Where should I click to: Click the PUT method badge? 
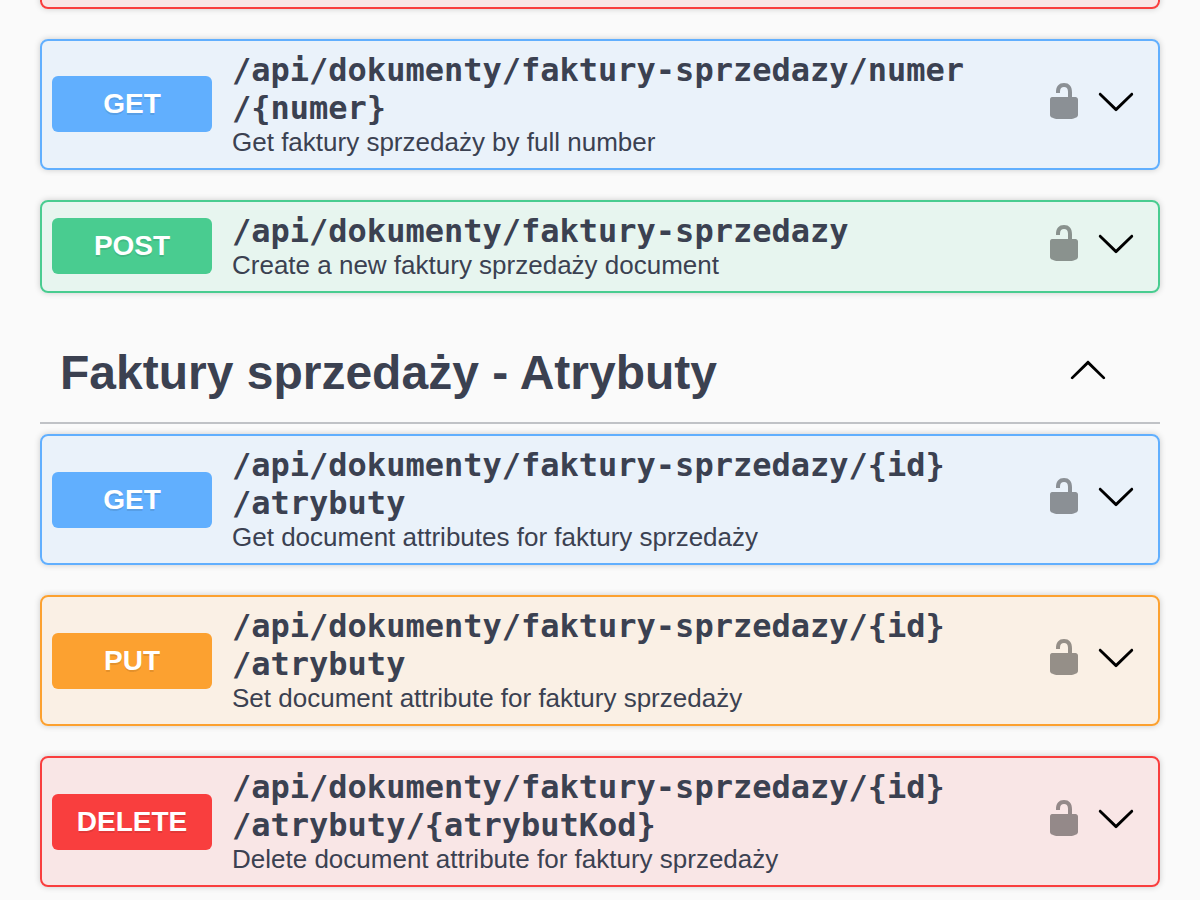point(131,660)
